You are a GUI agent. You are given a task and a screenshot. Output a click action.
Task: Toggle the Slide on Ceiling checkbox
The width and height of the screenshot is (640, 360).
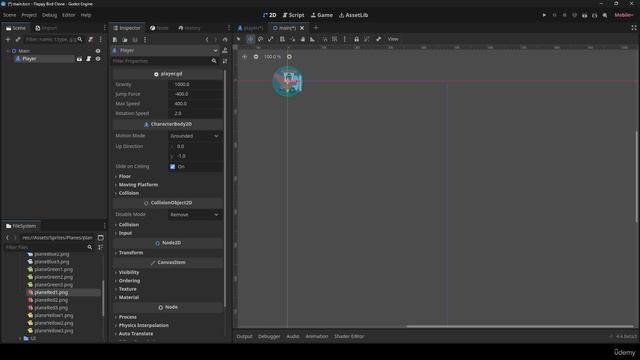pos(173,167)
